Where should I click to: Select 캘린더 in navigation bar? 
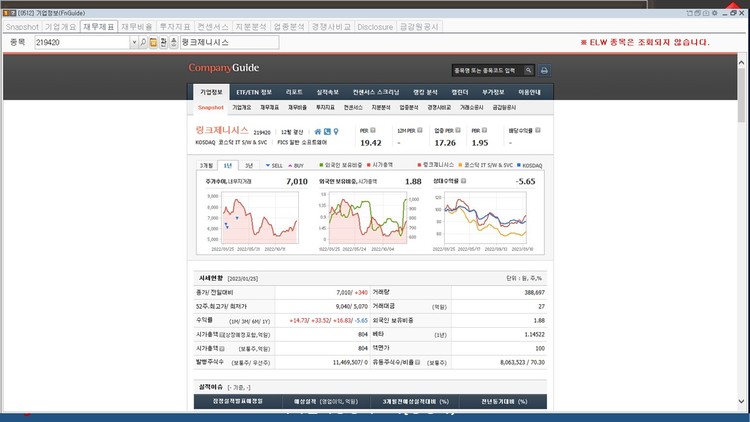coord(460,92)
